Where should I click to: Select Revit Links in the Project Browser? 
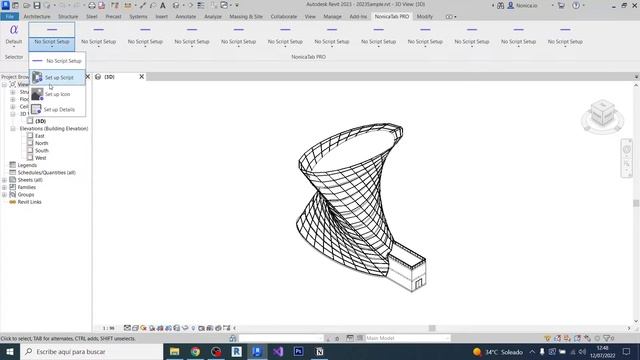(x=29, y=202)
